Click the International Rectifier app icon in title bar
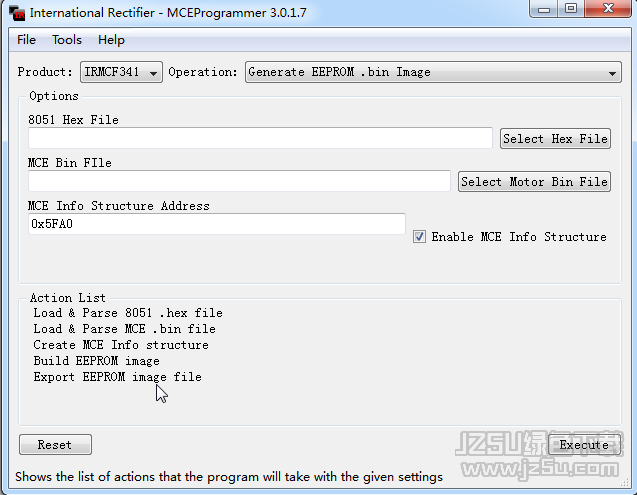 point(17,13)
